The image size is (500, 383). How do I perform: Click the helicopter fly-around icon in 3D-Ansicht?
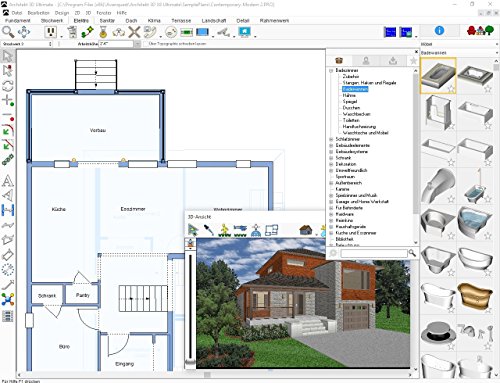240,230
